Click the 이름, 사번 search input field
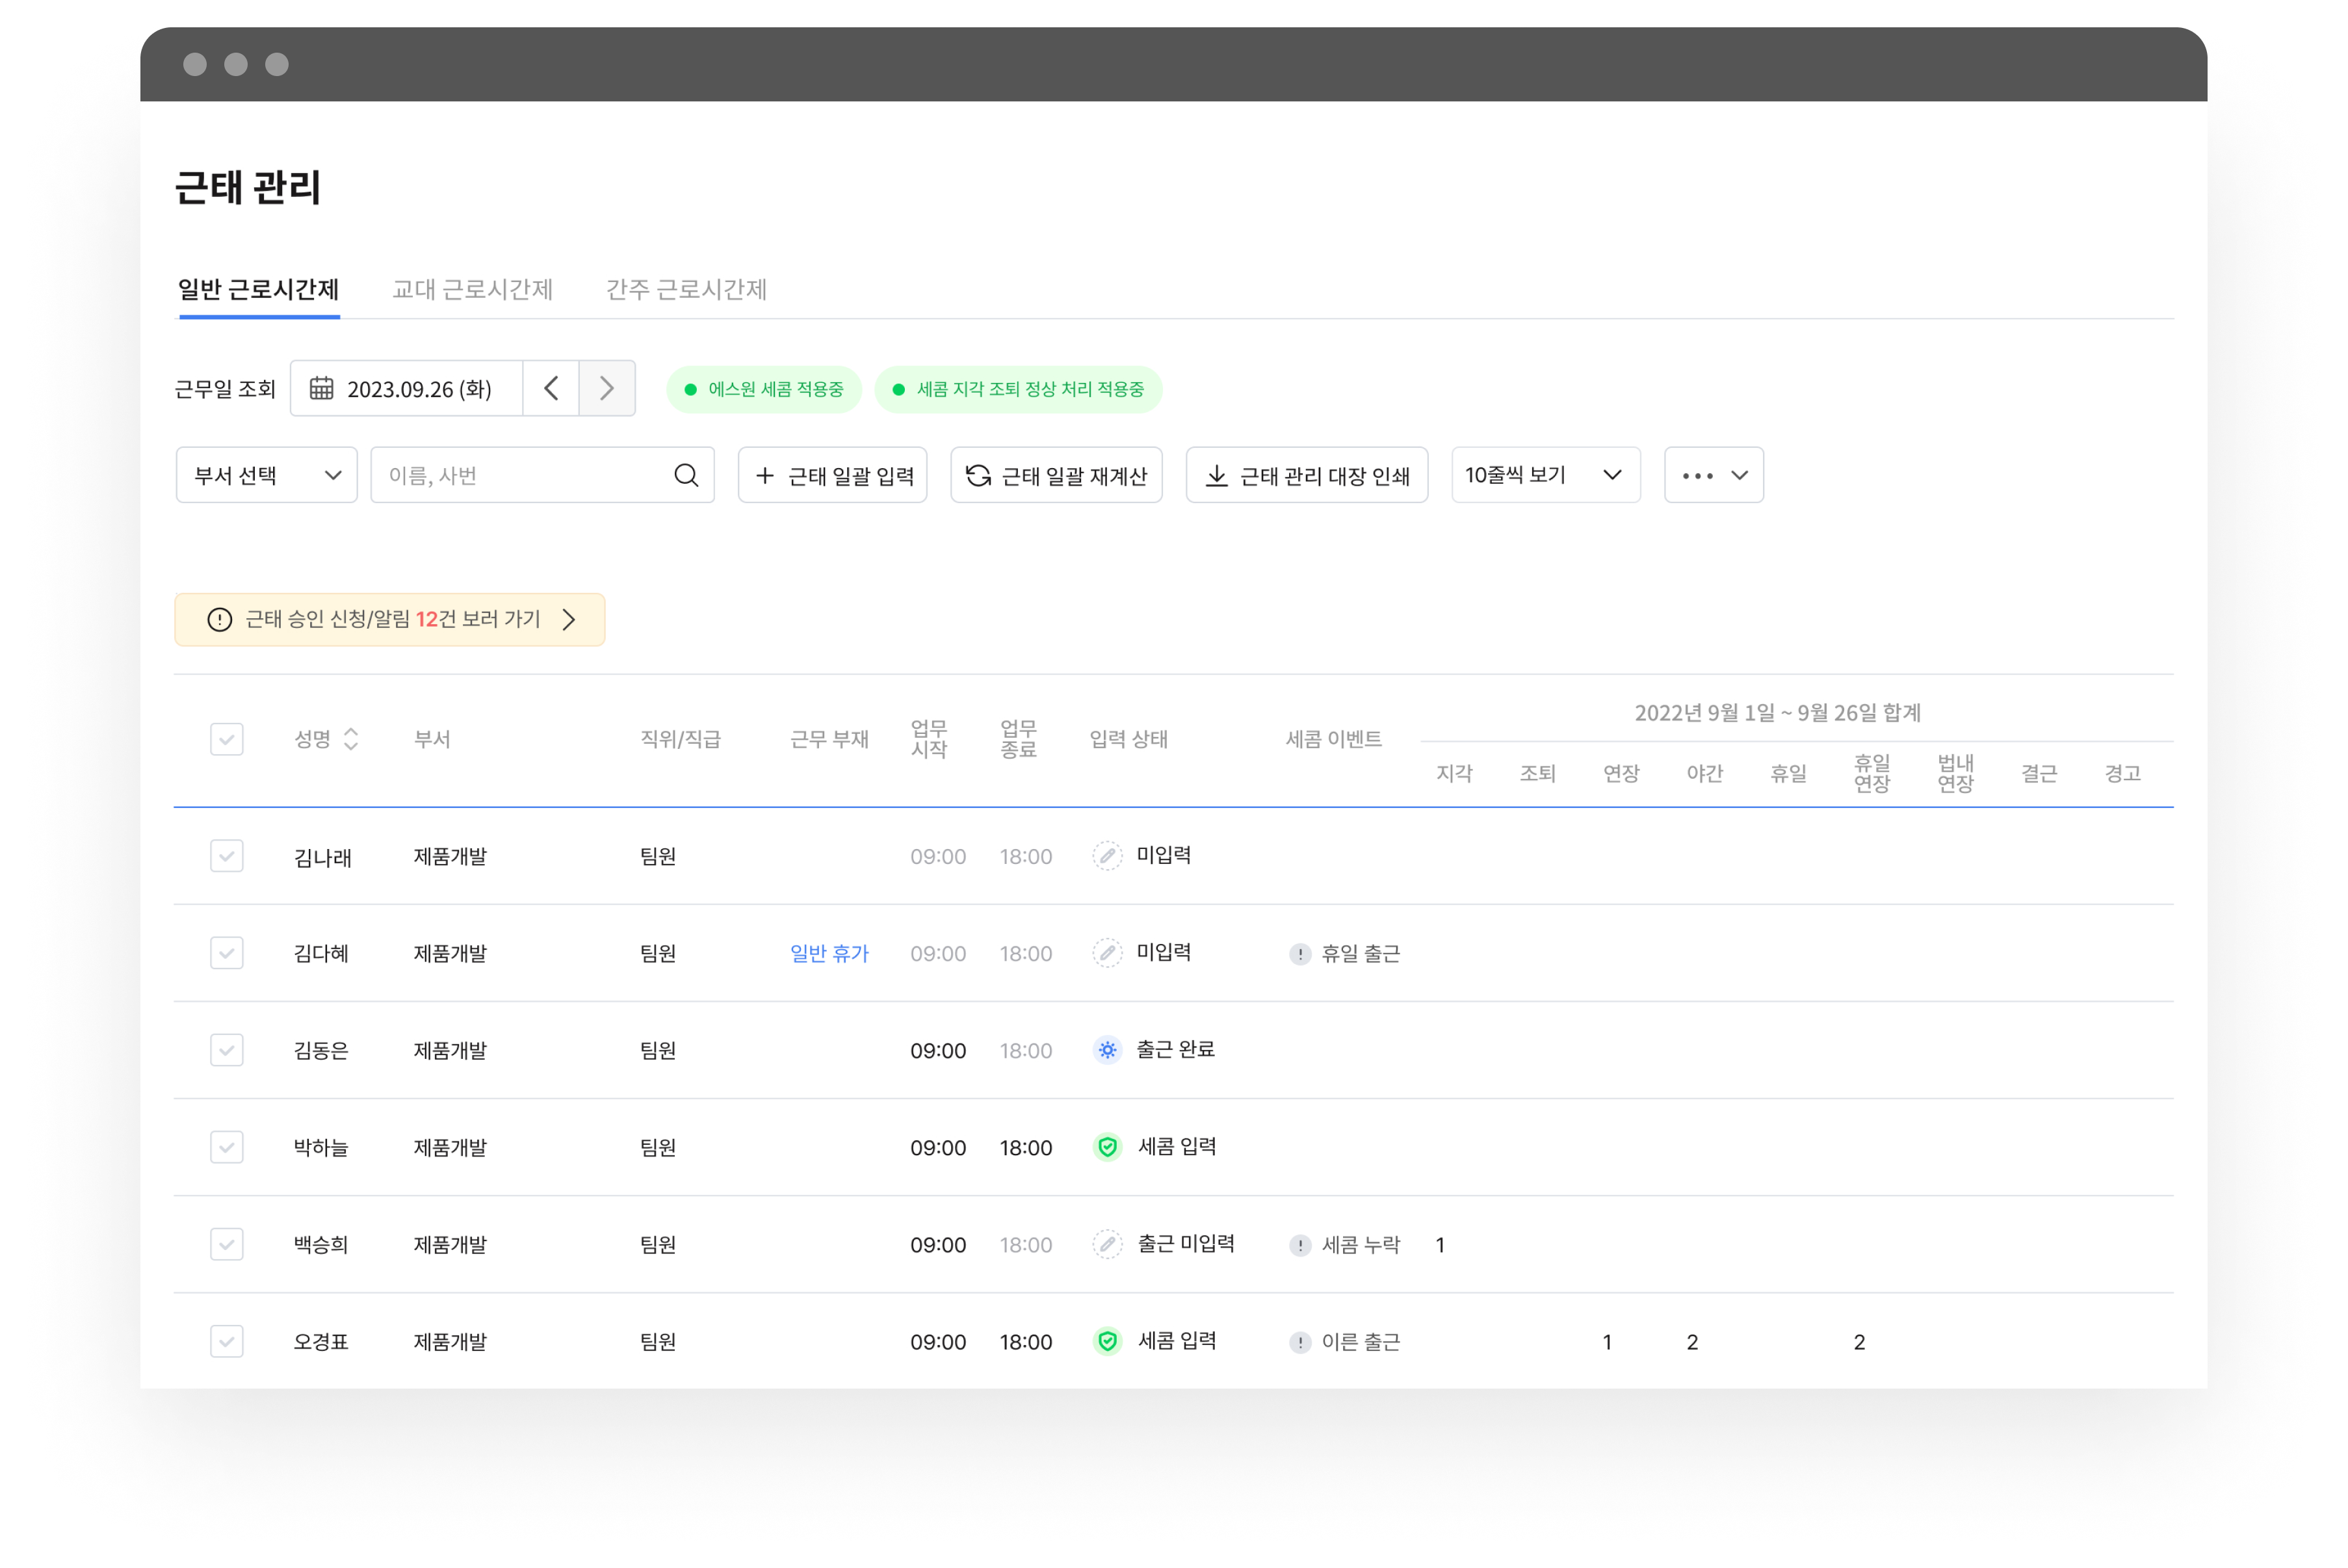Viewport: 2348px width, 1568px height. click(520, 475)
